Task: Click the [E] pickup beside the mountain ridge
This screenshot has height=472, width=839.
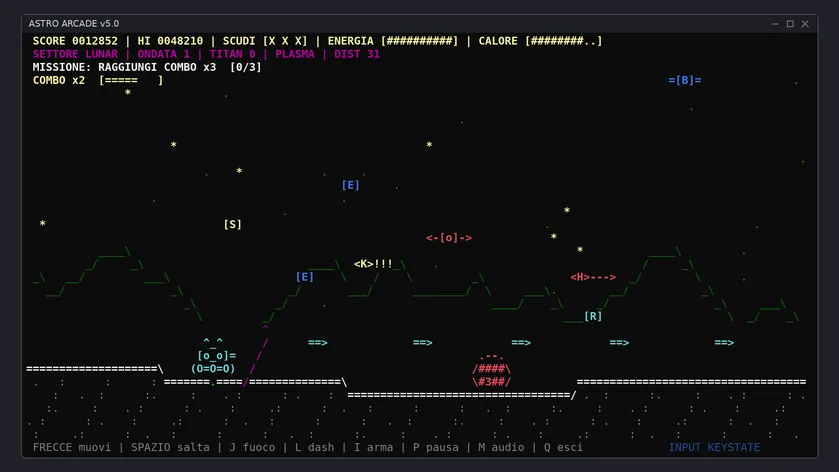Action: coord(304,277)
